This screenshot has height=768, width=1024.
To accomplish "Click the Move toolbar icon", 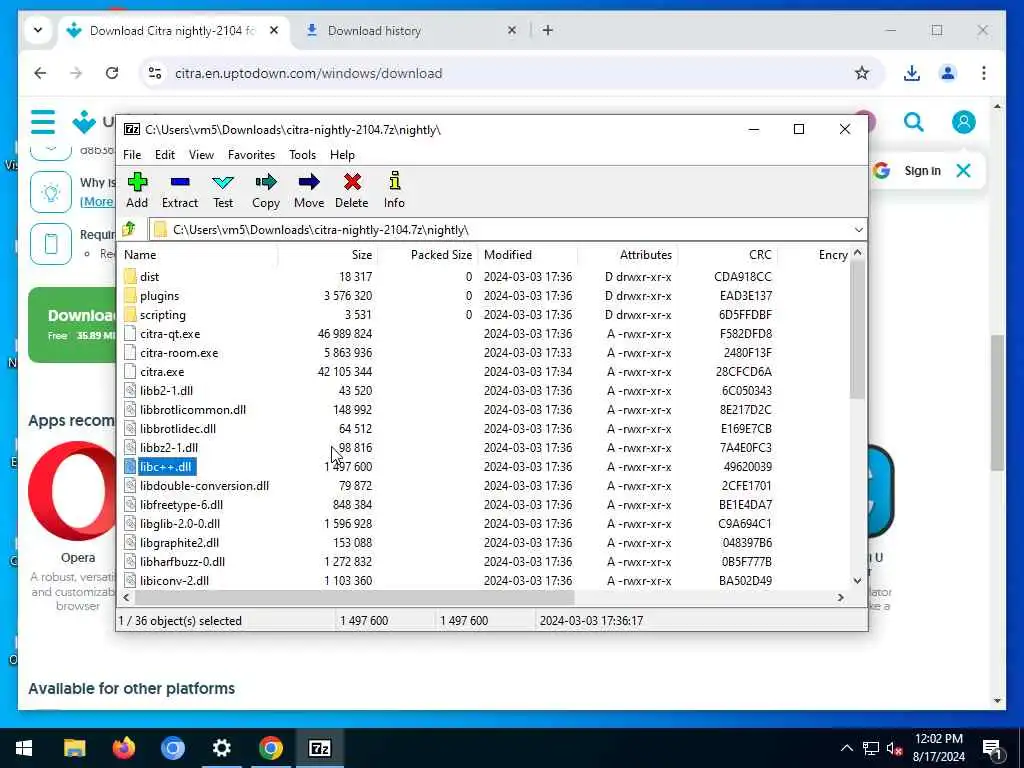I will pyautogui.click(x=309, y=190).
